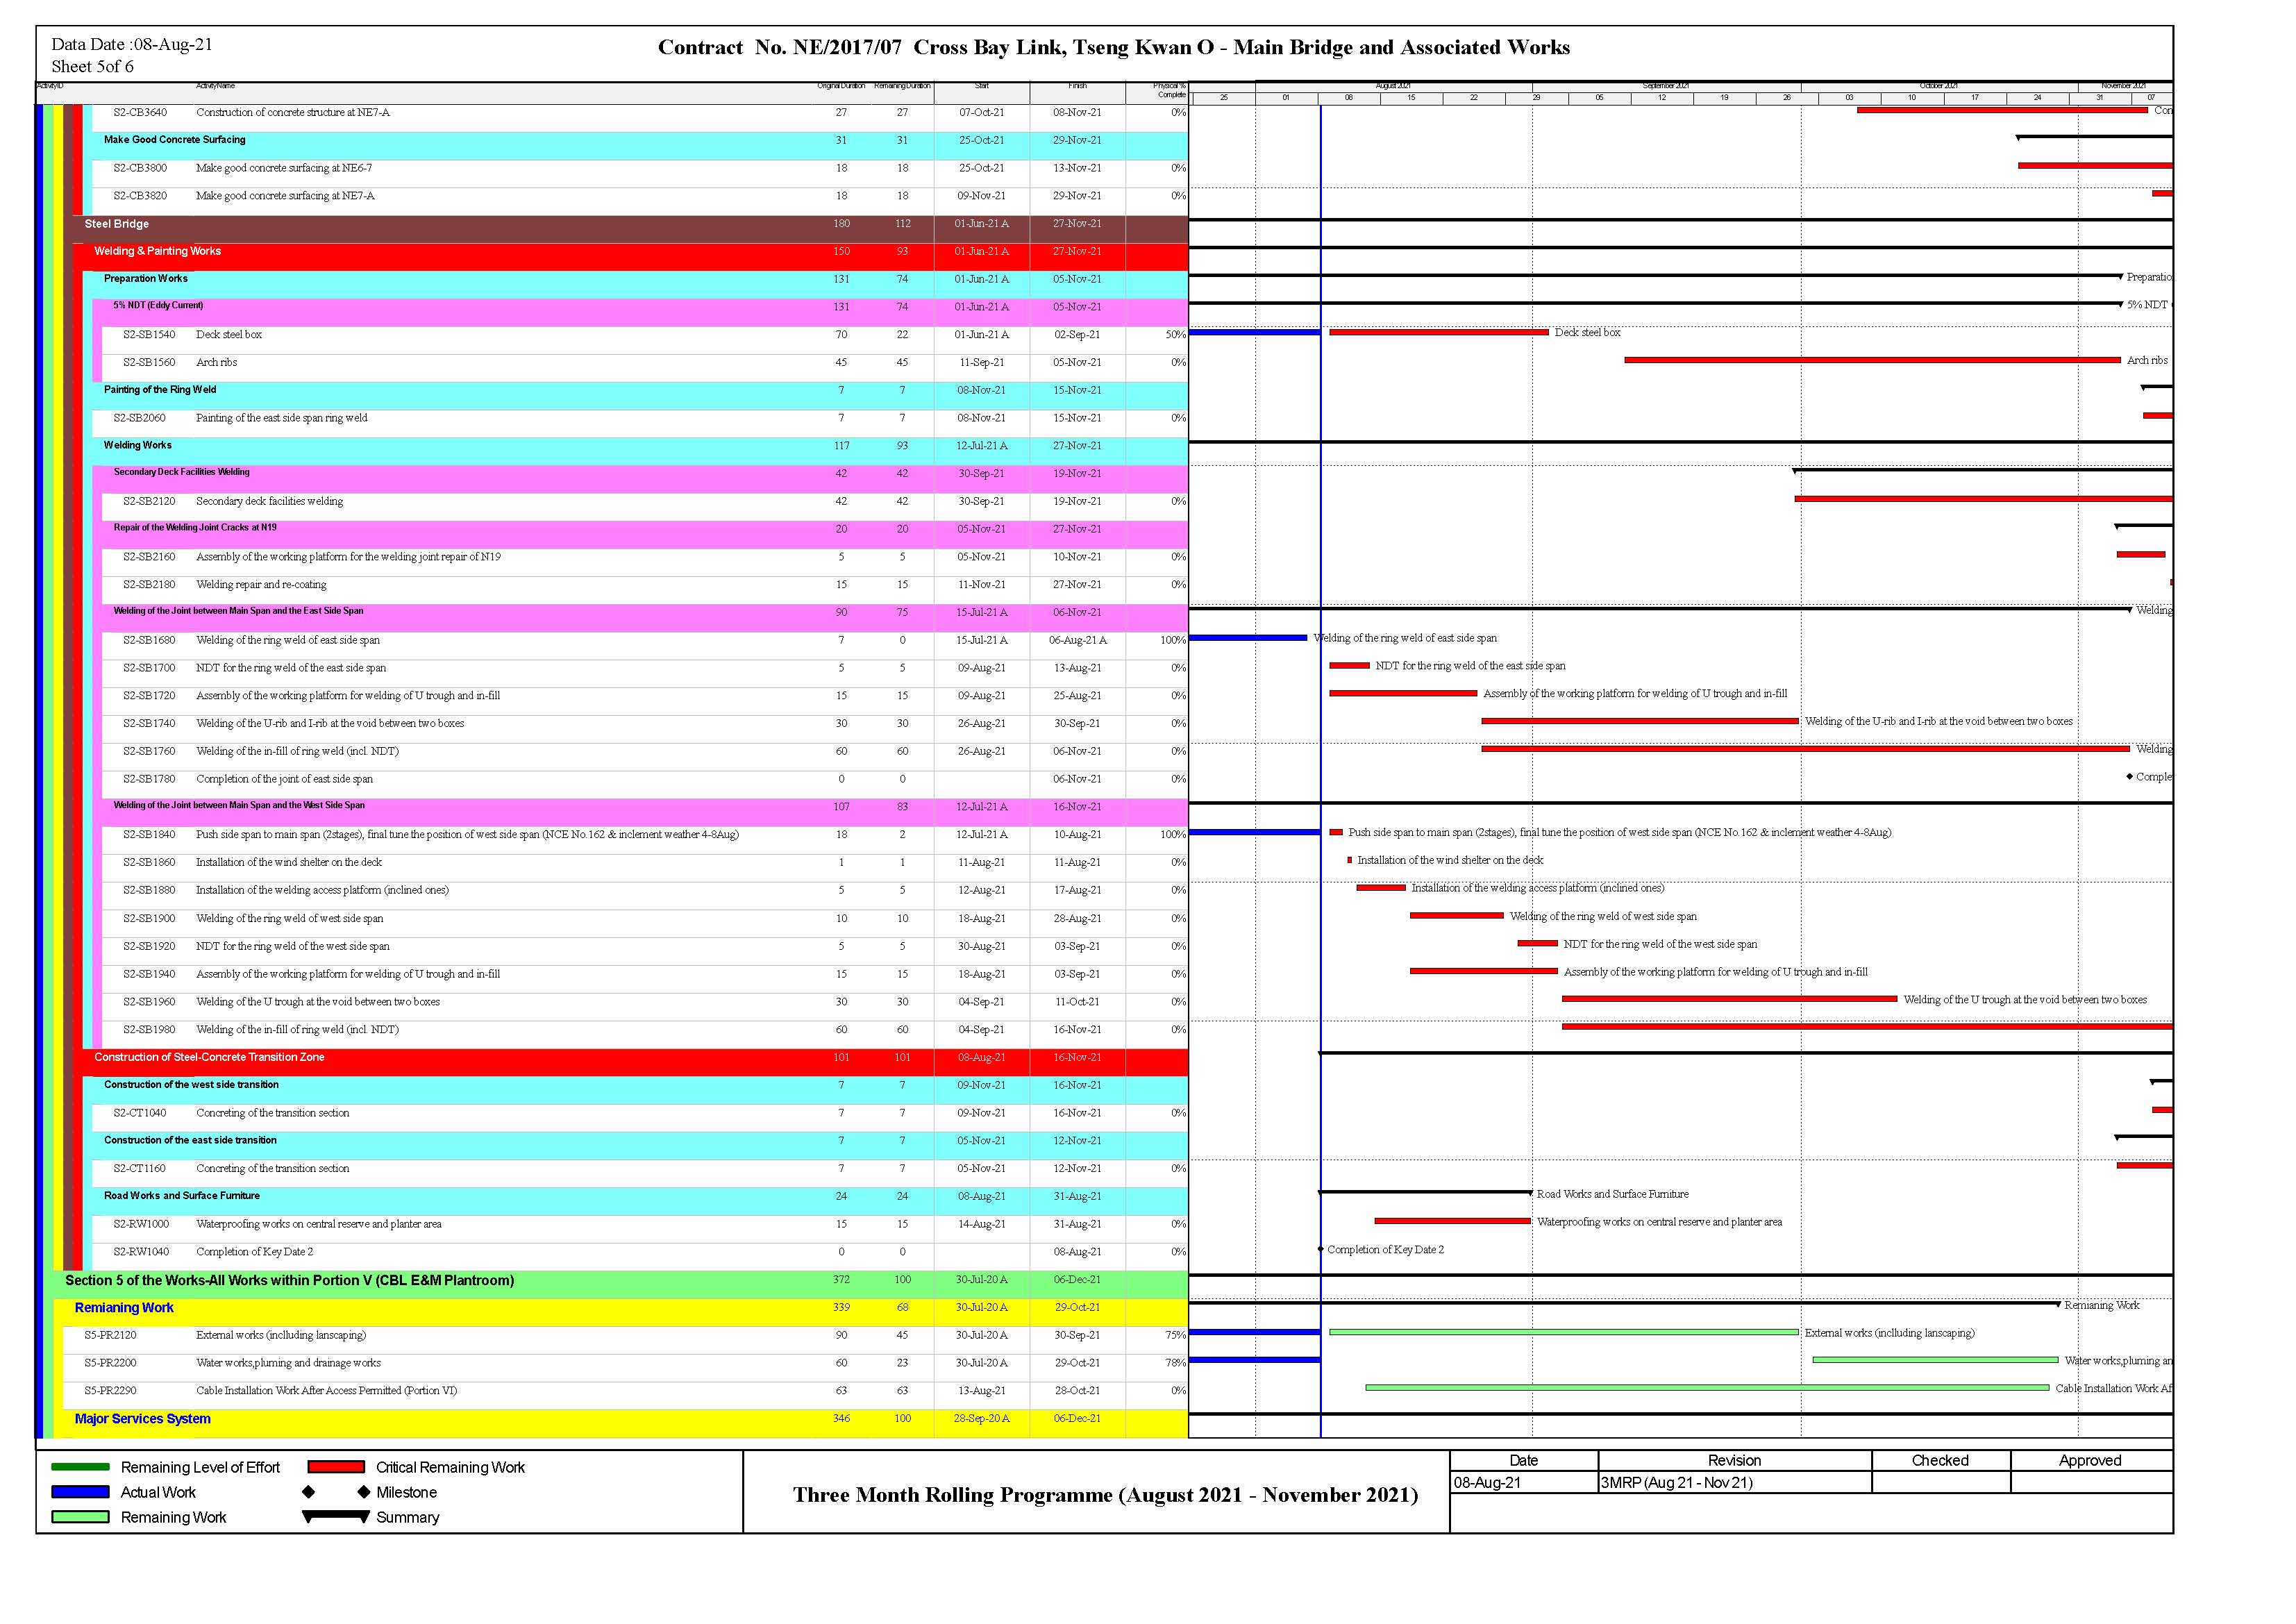Screen dimensions: 2296x1624
Task: Click the black Summary bar symbol in legend
Action: (336, 1517)
